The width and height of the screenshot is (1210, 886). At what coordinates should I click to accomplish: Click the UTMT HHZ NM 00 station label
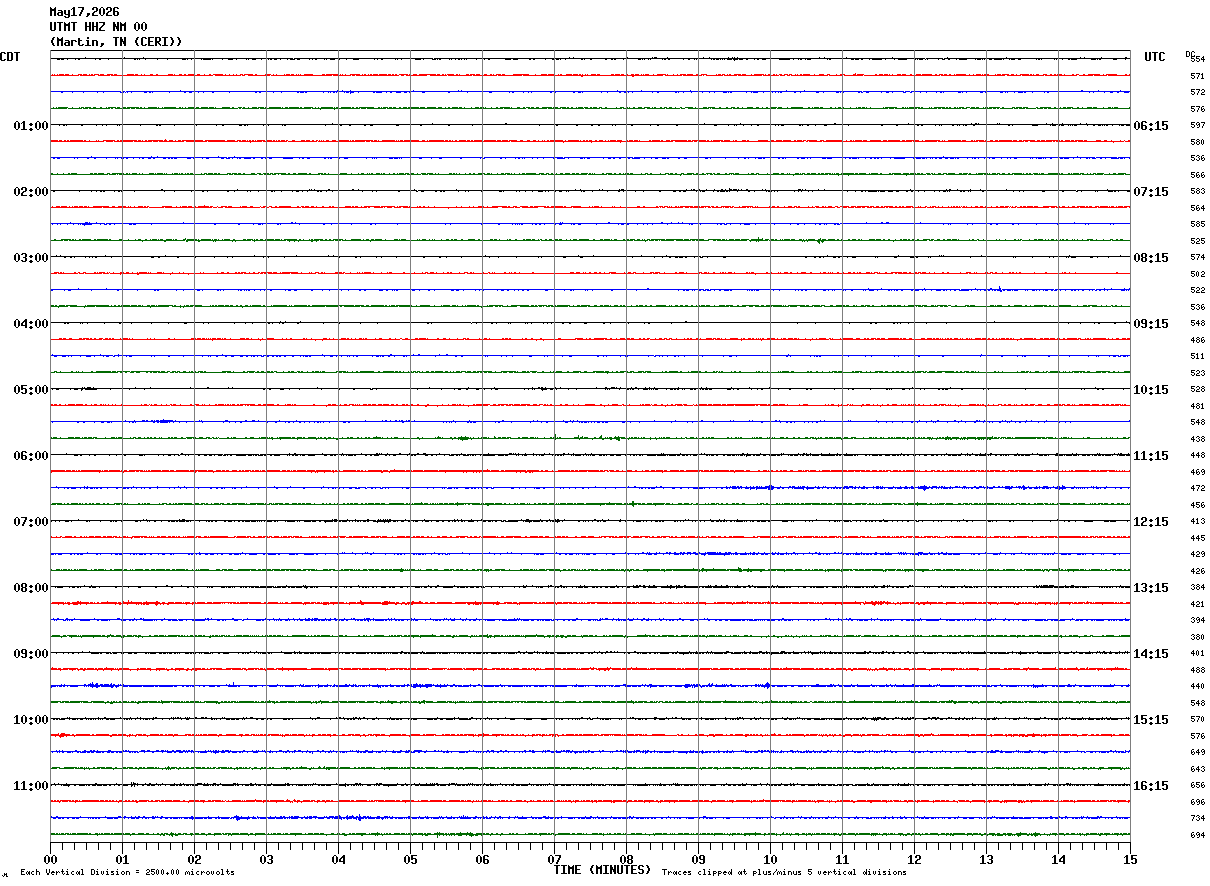coord(98,27)
